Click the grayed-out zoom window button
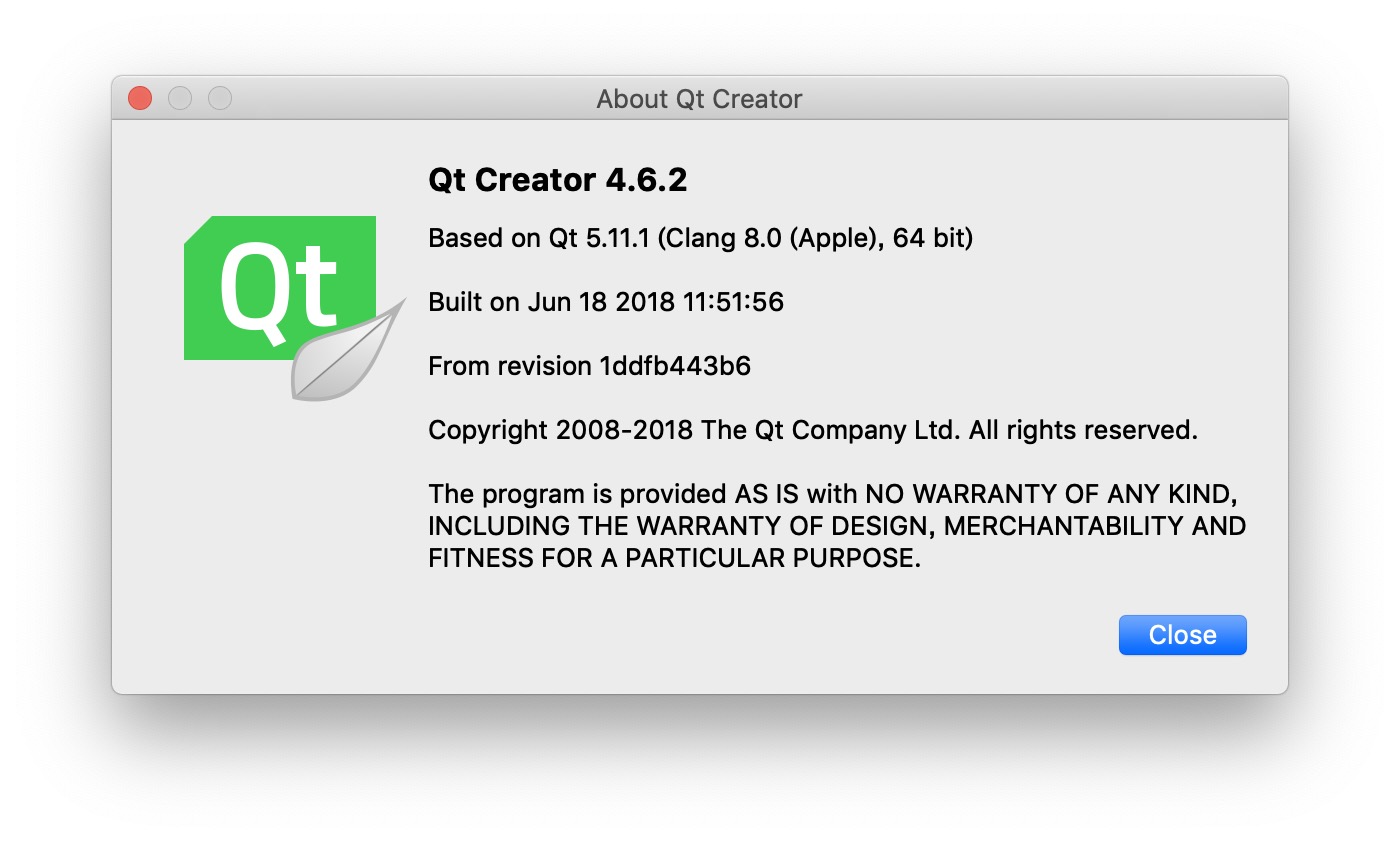Viewport: 1400px width, 842px height. (x=220, y=98)
